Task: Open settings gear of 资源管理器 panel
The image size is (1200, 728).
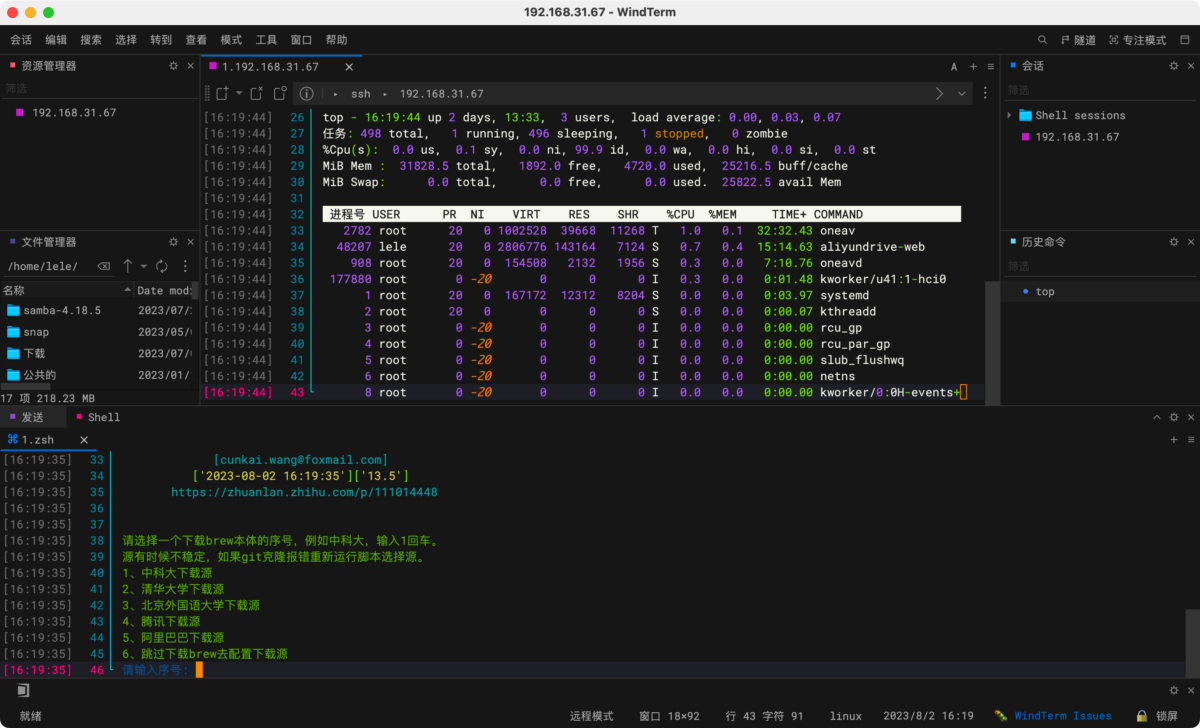Action: pos(173,66)
